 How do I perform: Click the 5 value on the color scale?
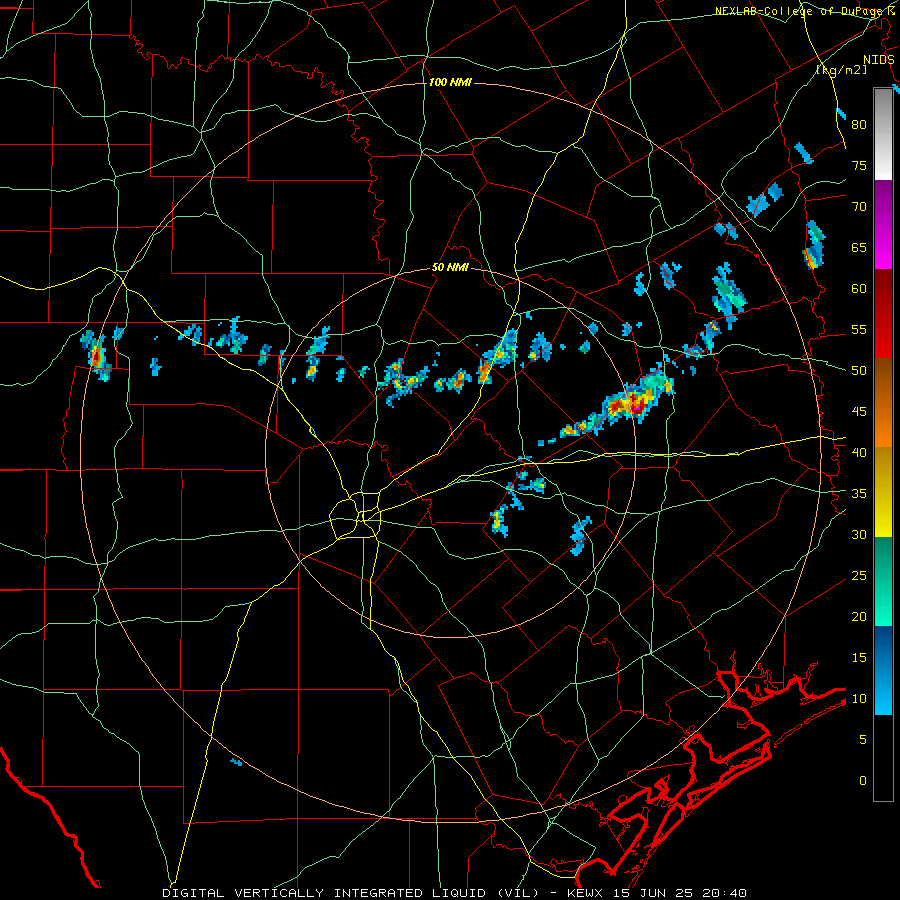pos(863,739)
